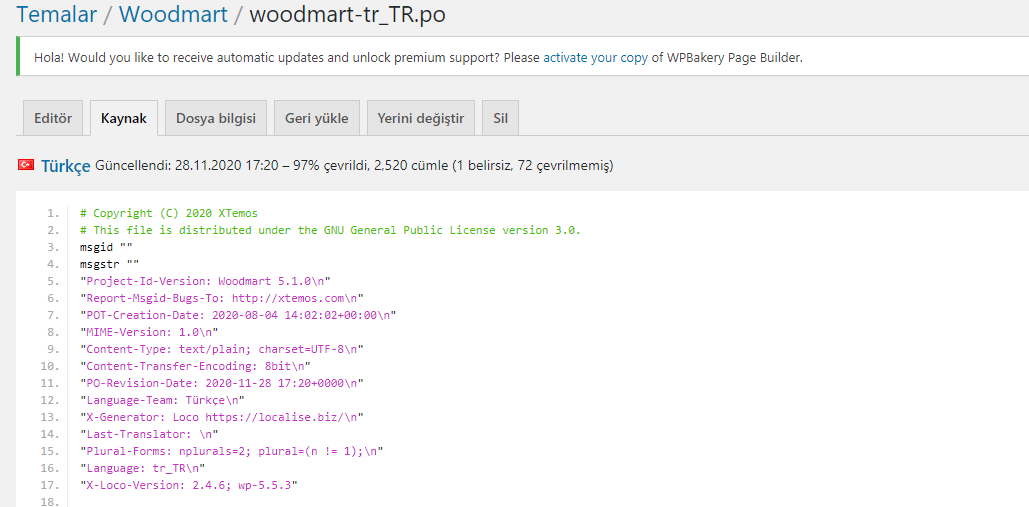Click the GNU General Public License comment line

330,230
